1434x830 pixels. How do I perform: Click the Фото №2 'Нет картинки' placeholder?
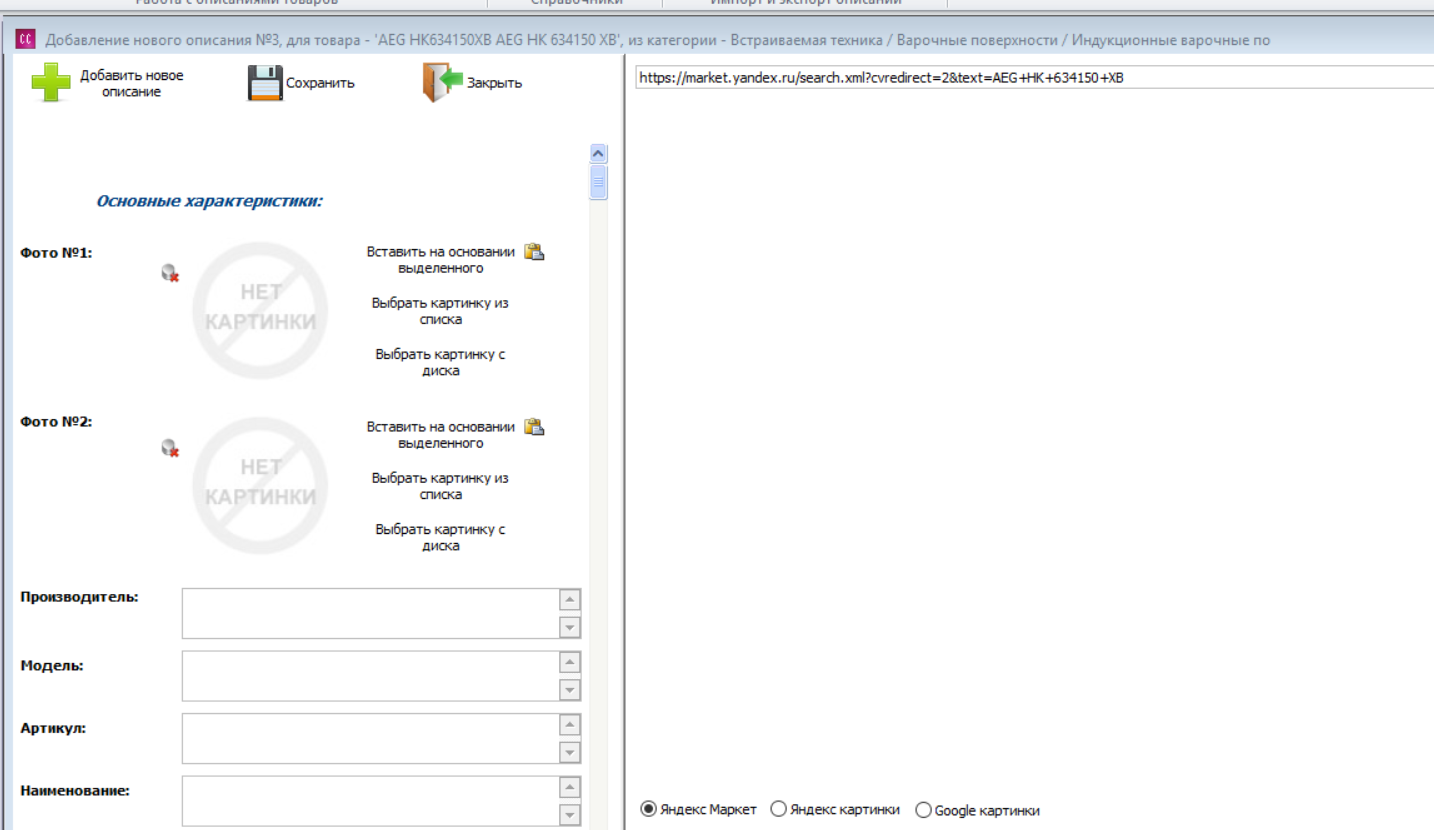click(x=260, y=486)
